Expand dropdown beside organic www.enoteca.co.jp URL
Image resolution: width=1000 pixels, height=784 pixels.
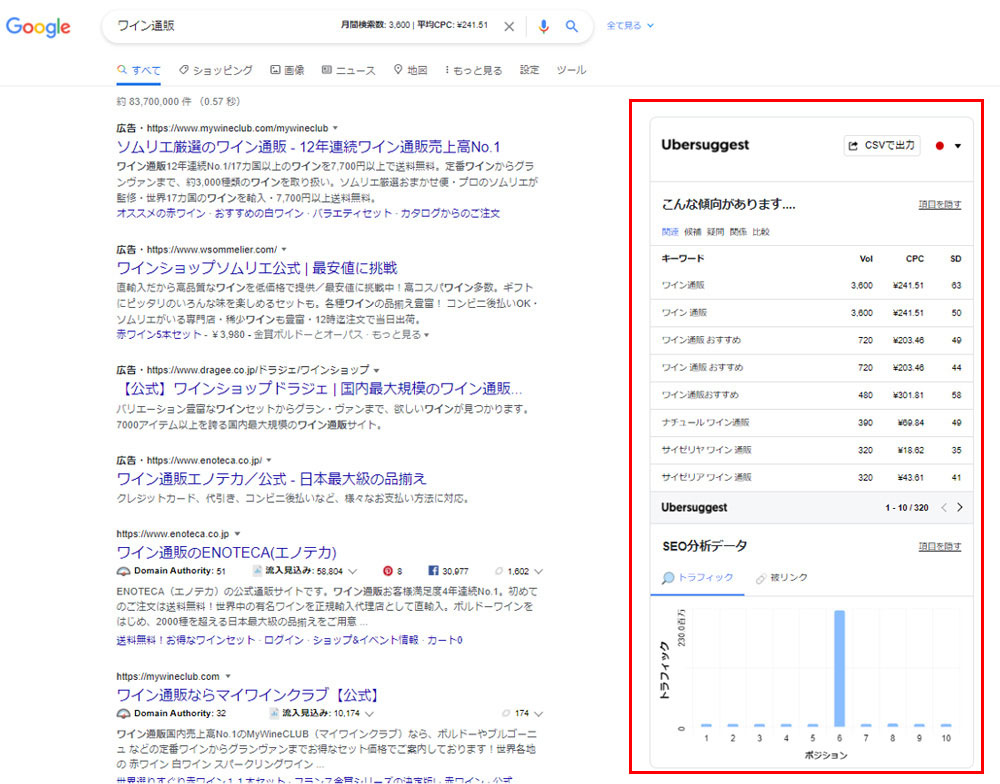click(237, 534)
